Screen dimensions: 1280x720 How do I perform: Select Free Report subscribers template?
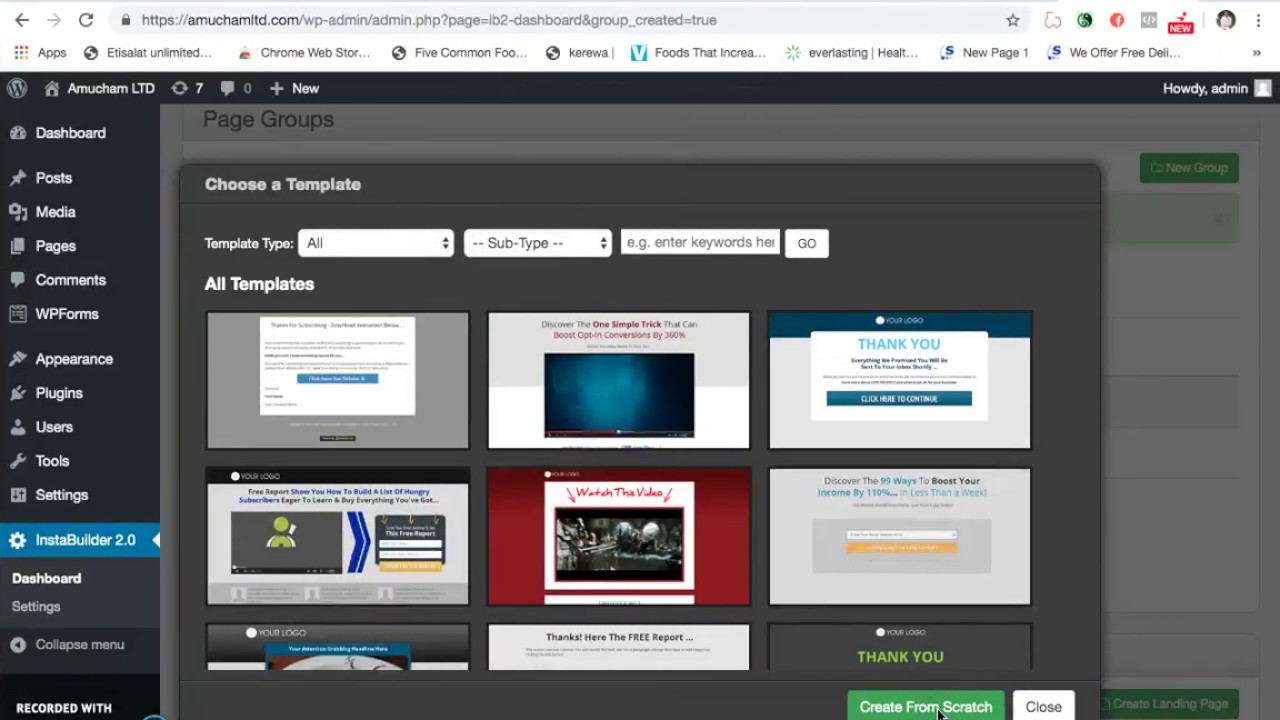pyautogui.click(x=338, y=536)
